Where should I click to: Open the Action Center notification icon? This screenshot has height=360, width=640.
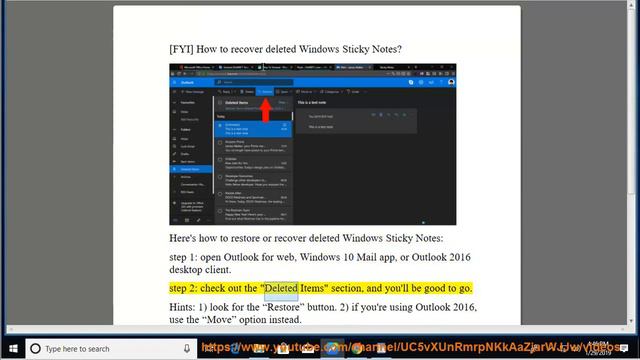(624, 348)
